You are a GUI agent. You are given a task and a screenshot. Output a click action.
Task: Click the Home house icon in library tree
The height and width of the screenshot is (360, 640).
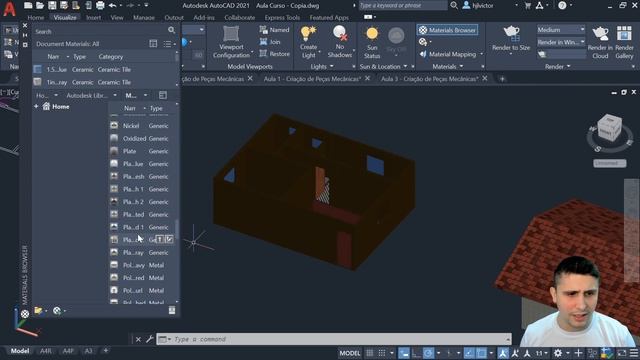46,107
